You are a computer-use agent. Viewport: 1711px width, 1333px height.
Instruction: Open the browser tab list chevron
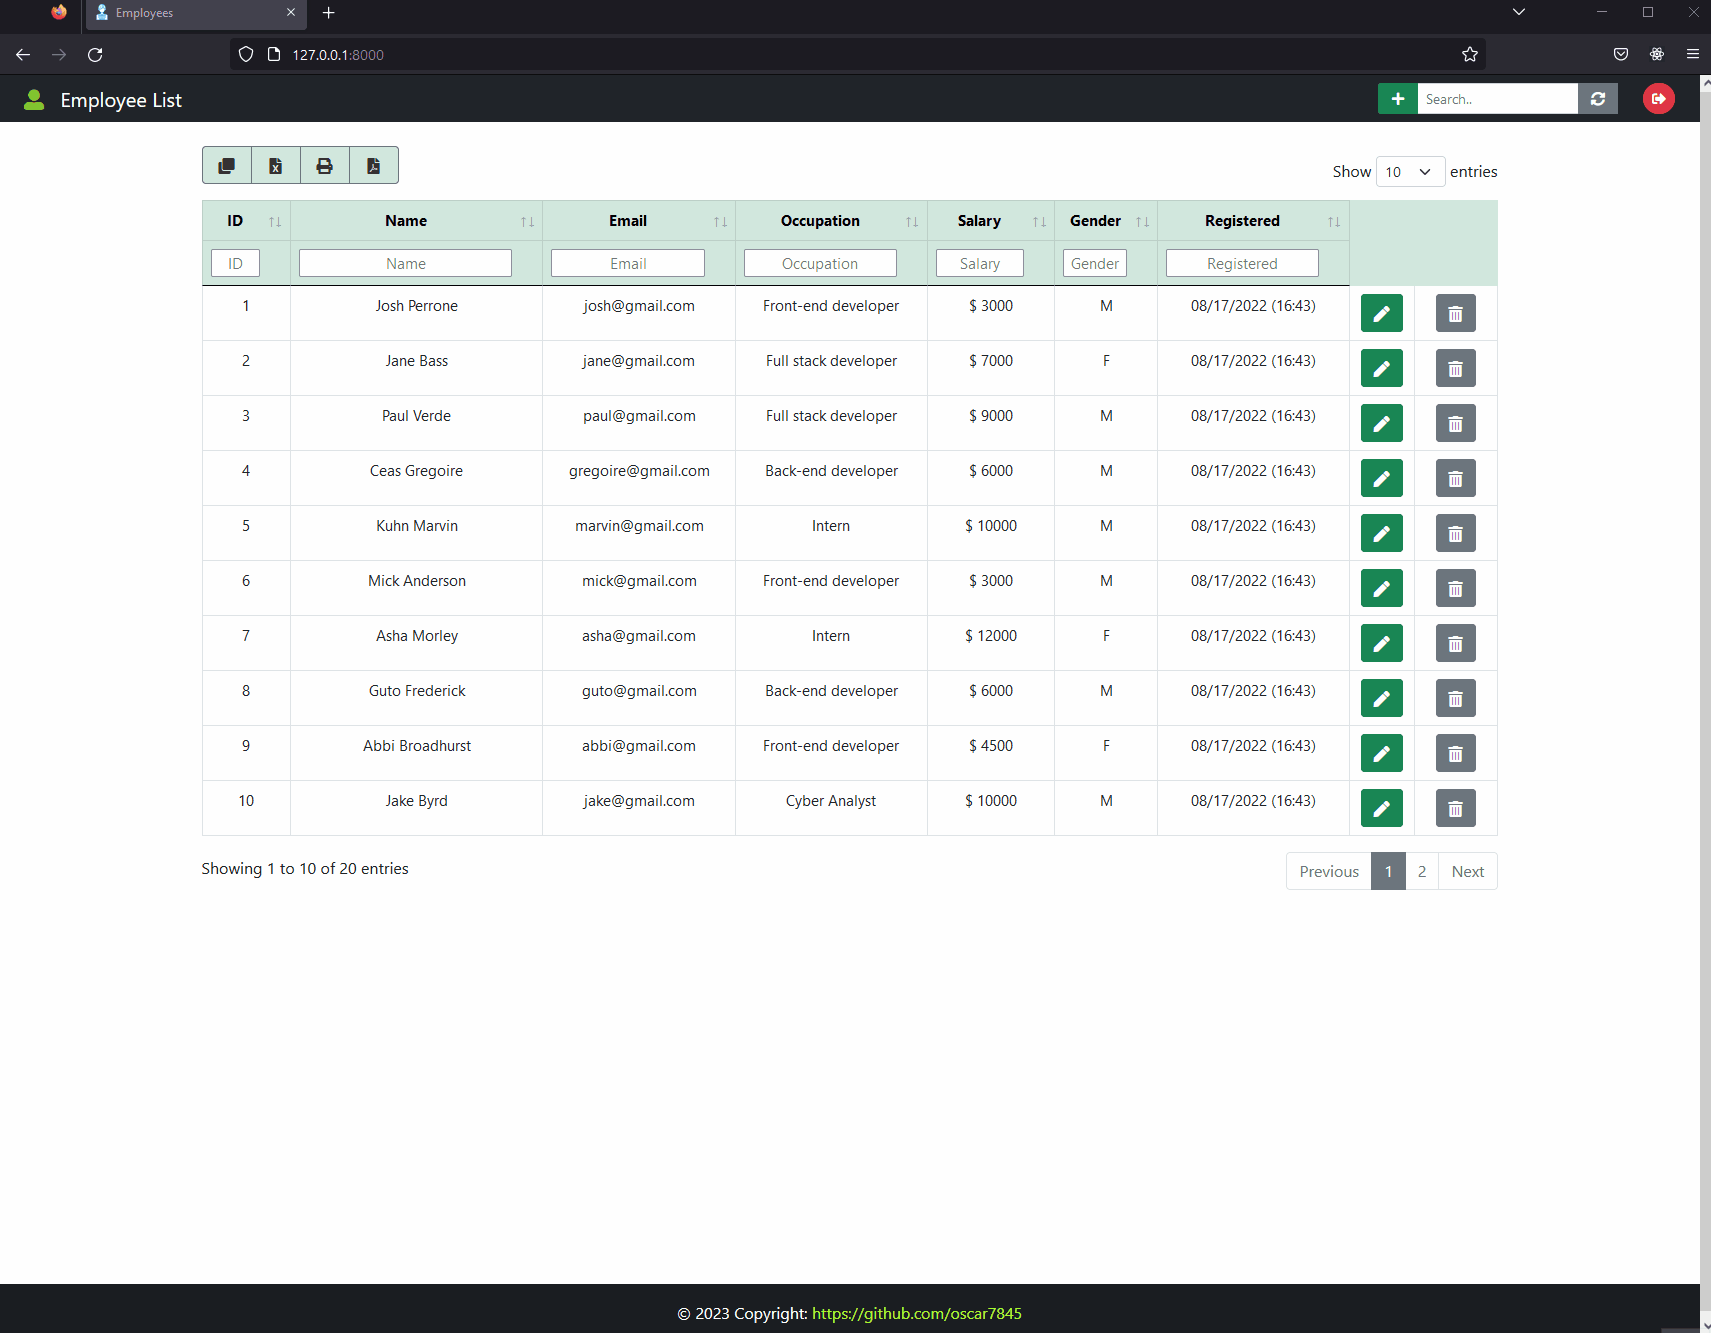click(x=1518, y=12)
